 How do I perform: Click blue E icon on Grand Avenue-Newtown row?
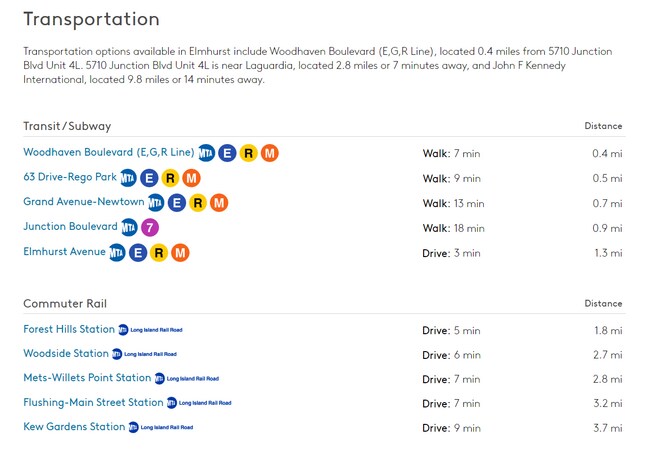tap(177, 203)
